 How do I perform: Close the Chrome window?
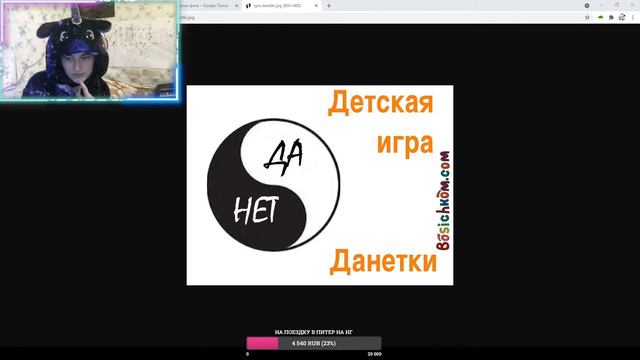point(632,5)
